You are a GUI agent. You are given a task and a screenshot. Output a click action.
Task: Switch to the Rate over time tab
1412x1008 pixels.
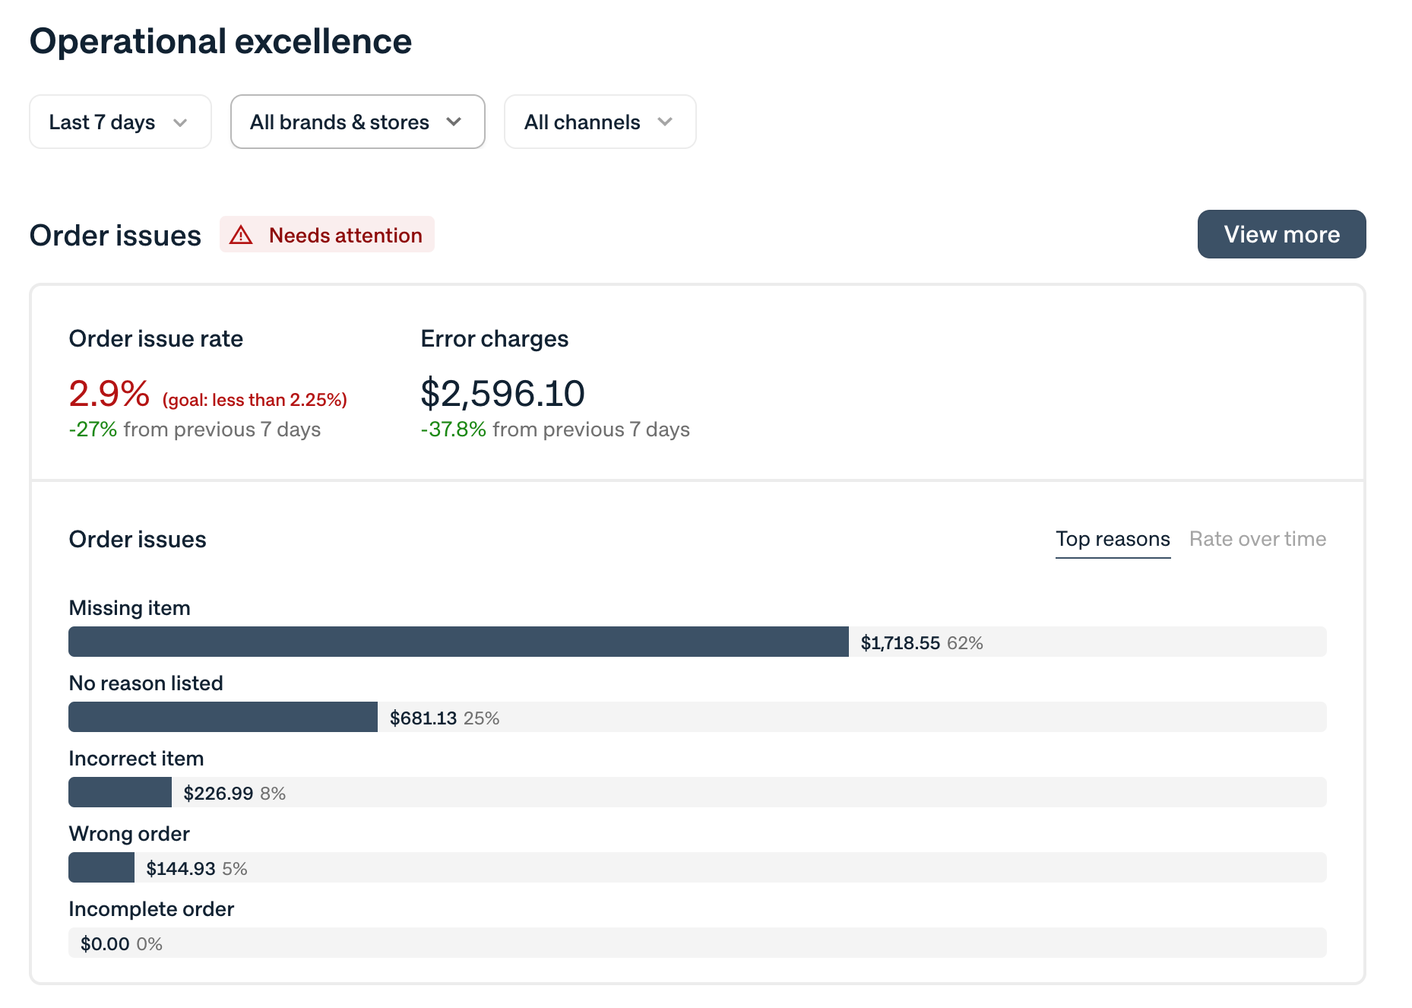point(1257,539)
